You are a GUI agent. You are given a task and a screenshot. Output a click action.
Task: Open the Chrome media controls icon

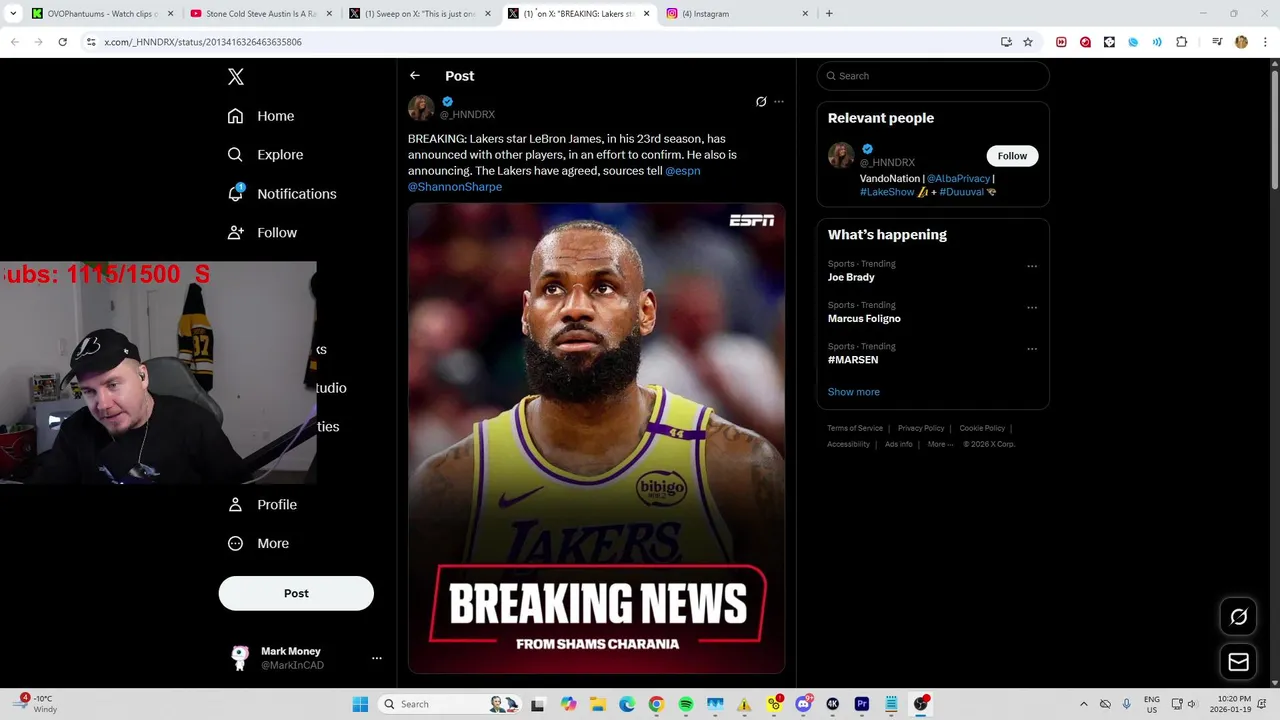pos(1217,42)
